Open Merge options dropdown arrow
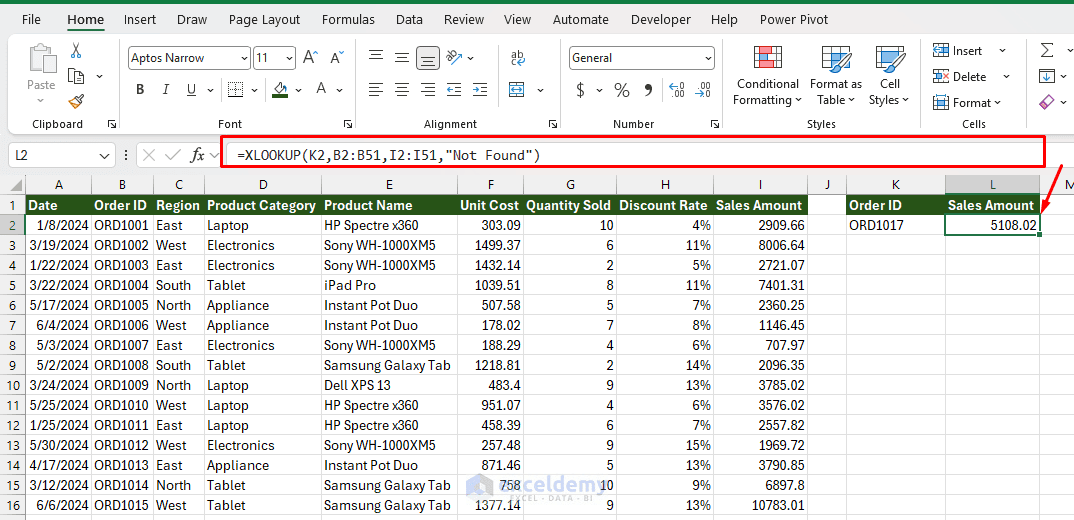The image size is (1074, 520). 540,90
